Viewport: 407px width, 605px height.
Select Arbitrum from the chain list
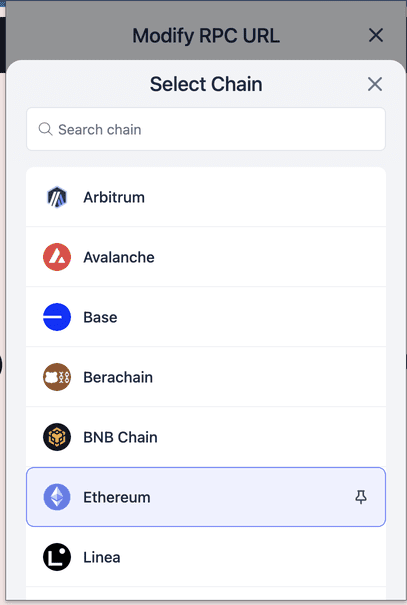[x=114, y=197]
